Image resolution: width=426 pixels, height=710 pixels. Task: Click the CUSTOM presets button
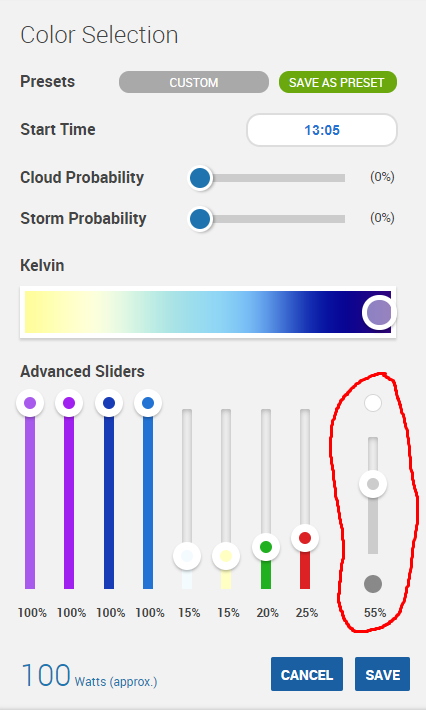194,82
